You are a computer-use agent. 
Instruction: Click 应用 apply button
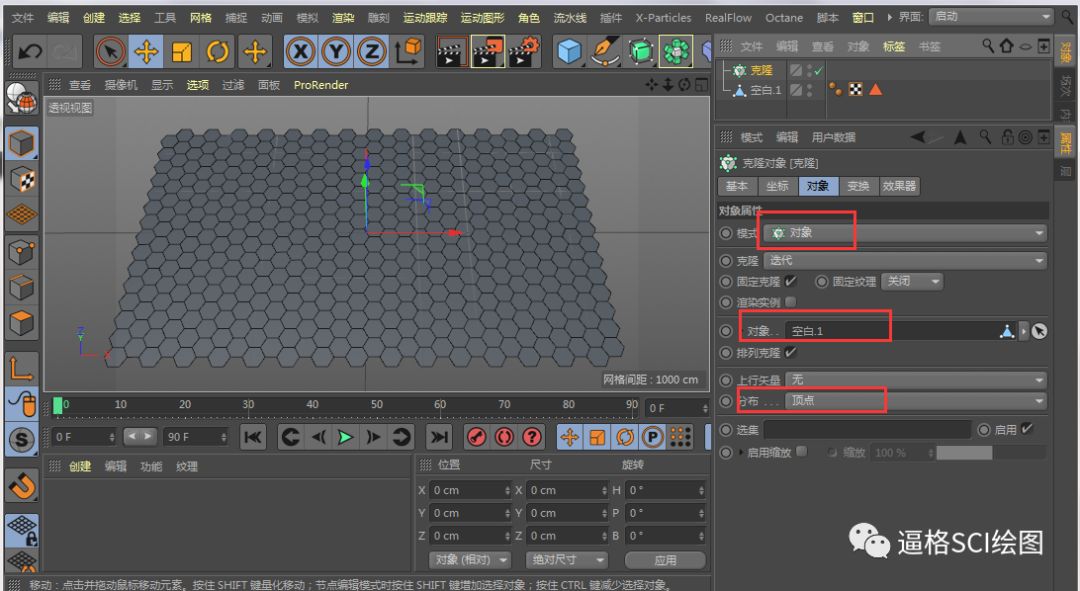(x=665, y=560)
